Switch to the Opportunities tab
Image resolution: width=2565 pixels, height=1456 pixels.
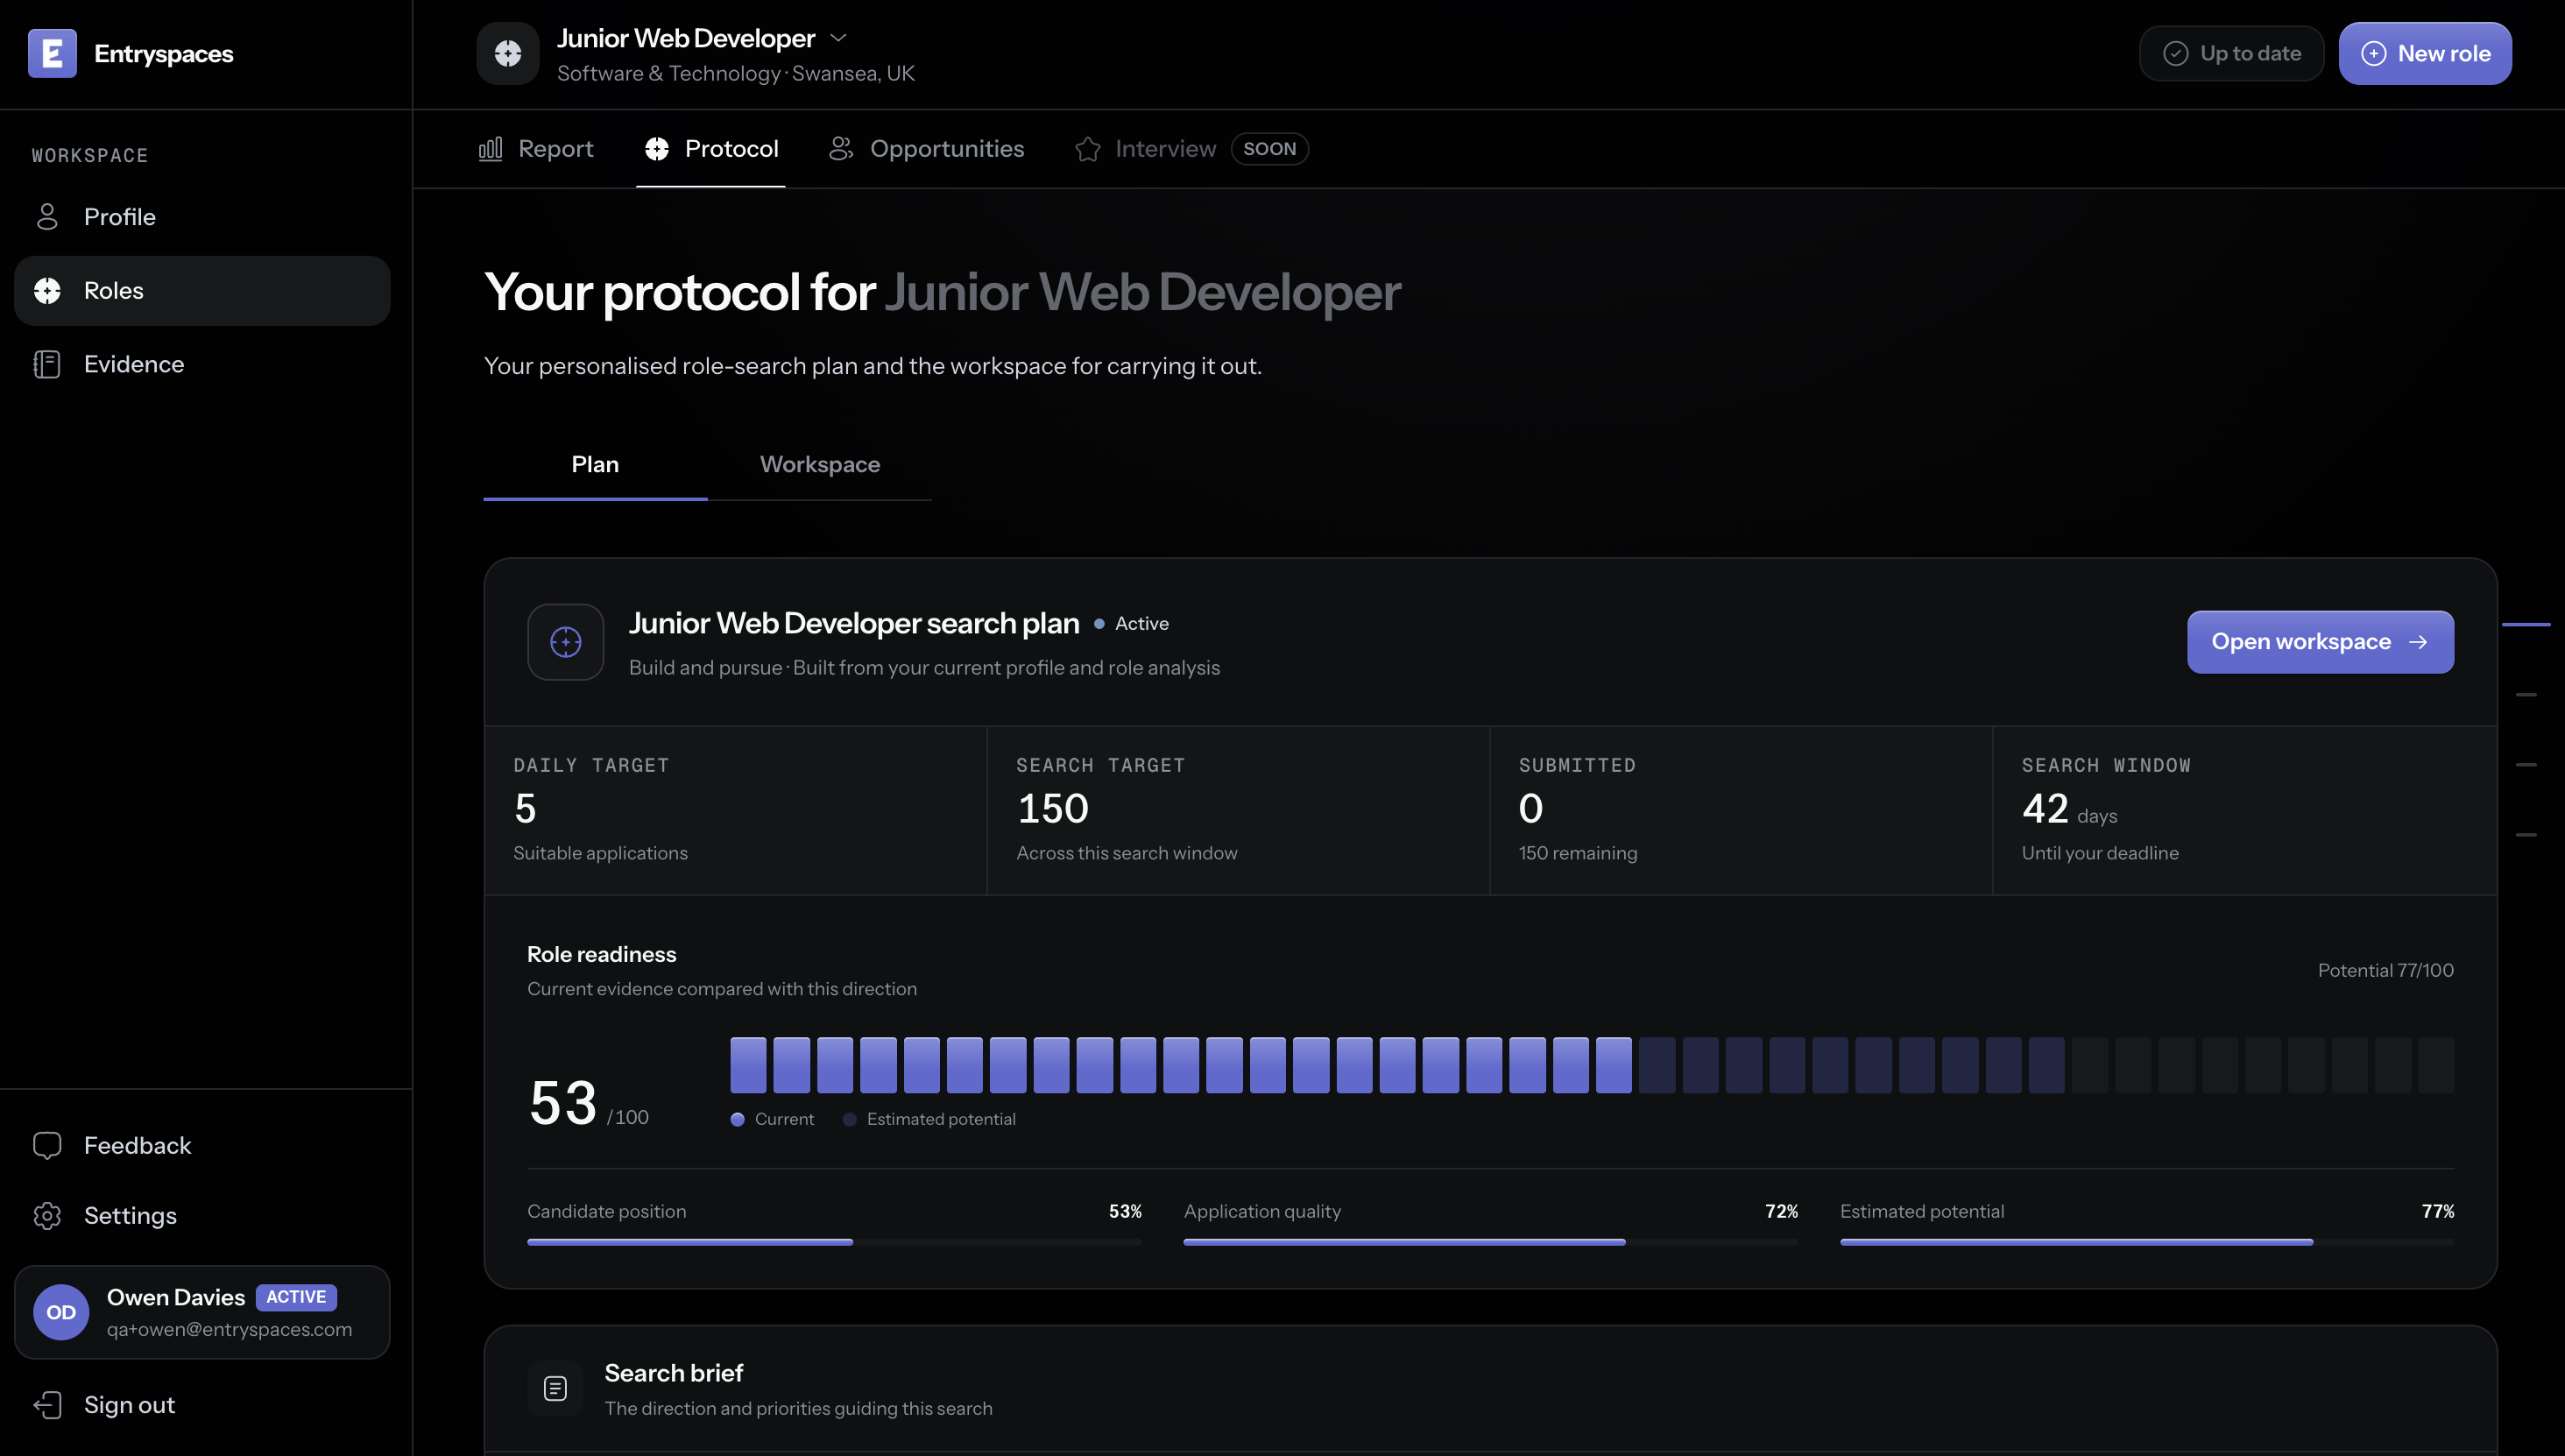click(926, 149)
